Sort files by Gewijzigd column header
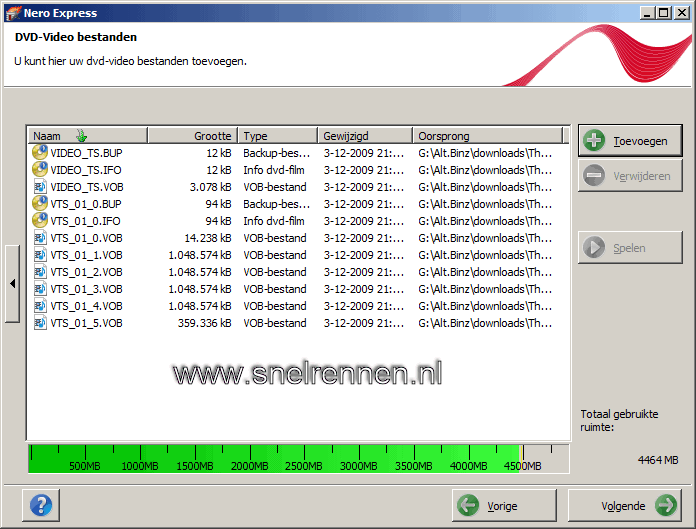The width and height of the screenshot is (696, 529). (365, 135)
